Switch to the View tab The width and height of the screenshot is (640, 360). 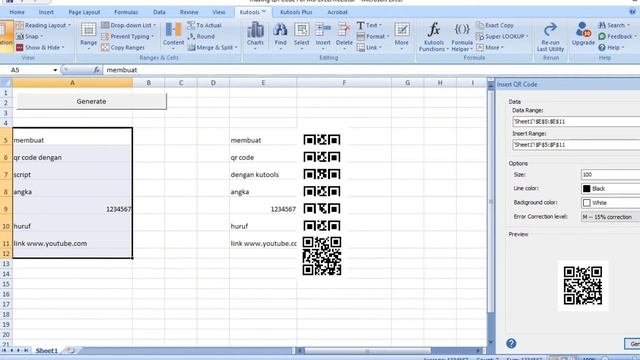[x=218, y=12]
